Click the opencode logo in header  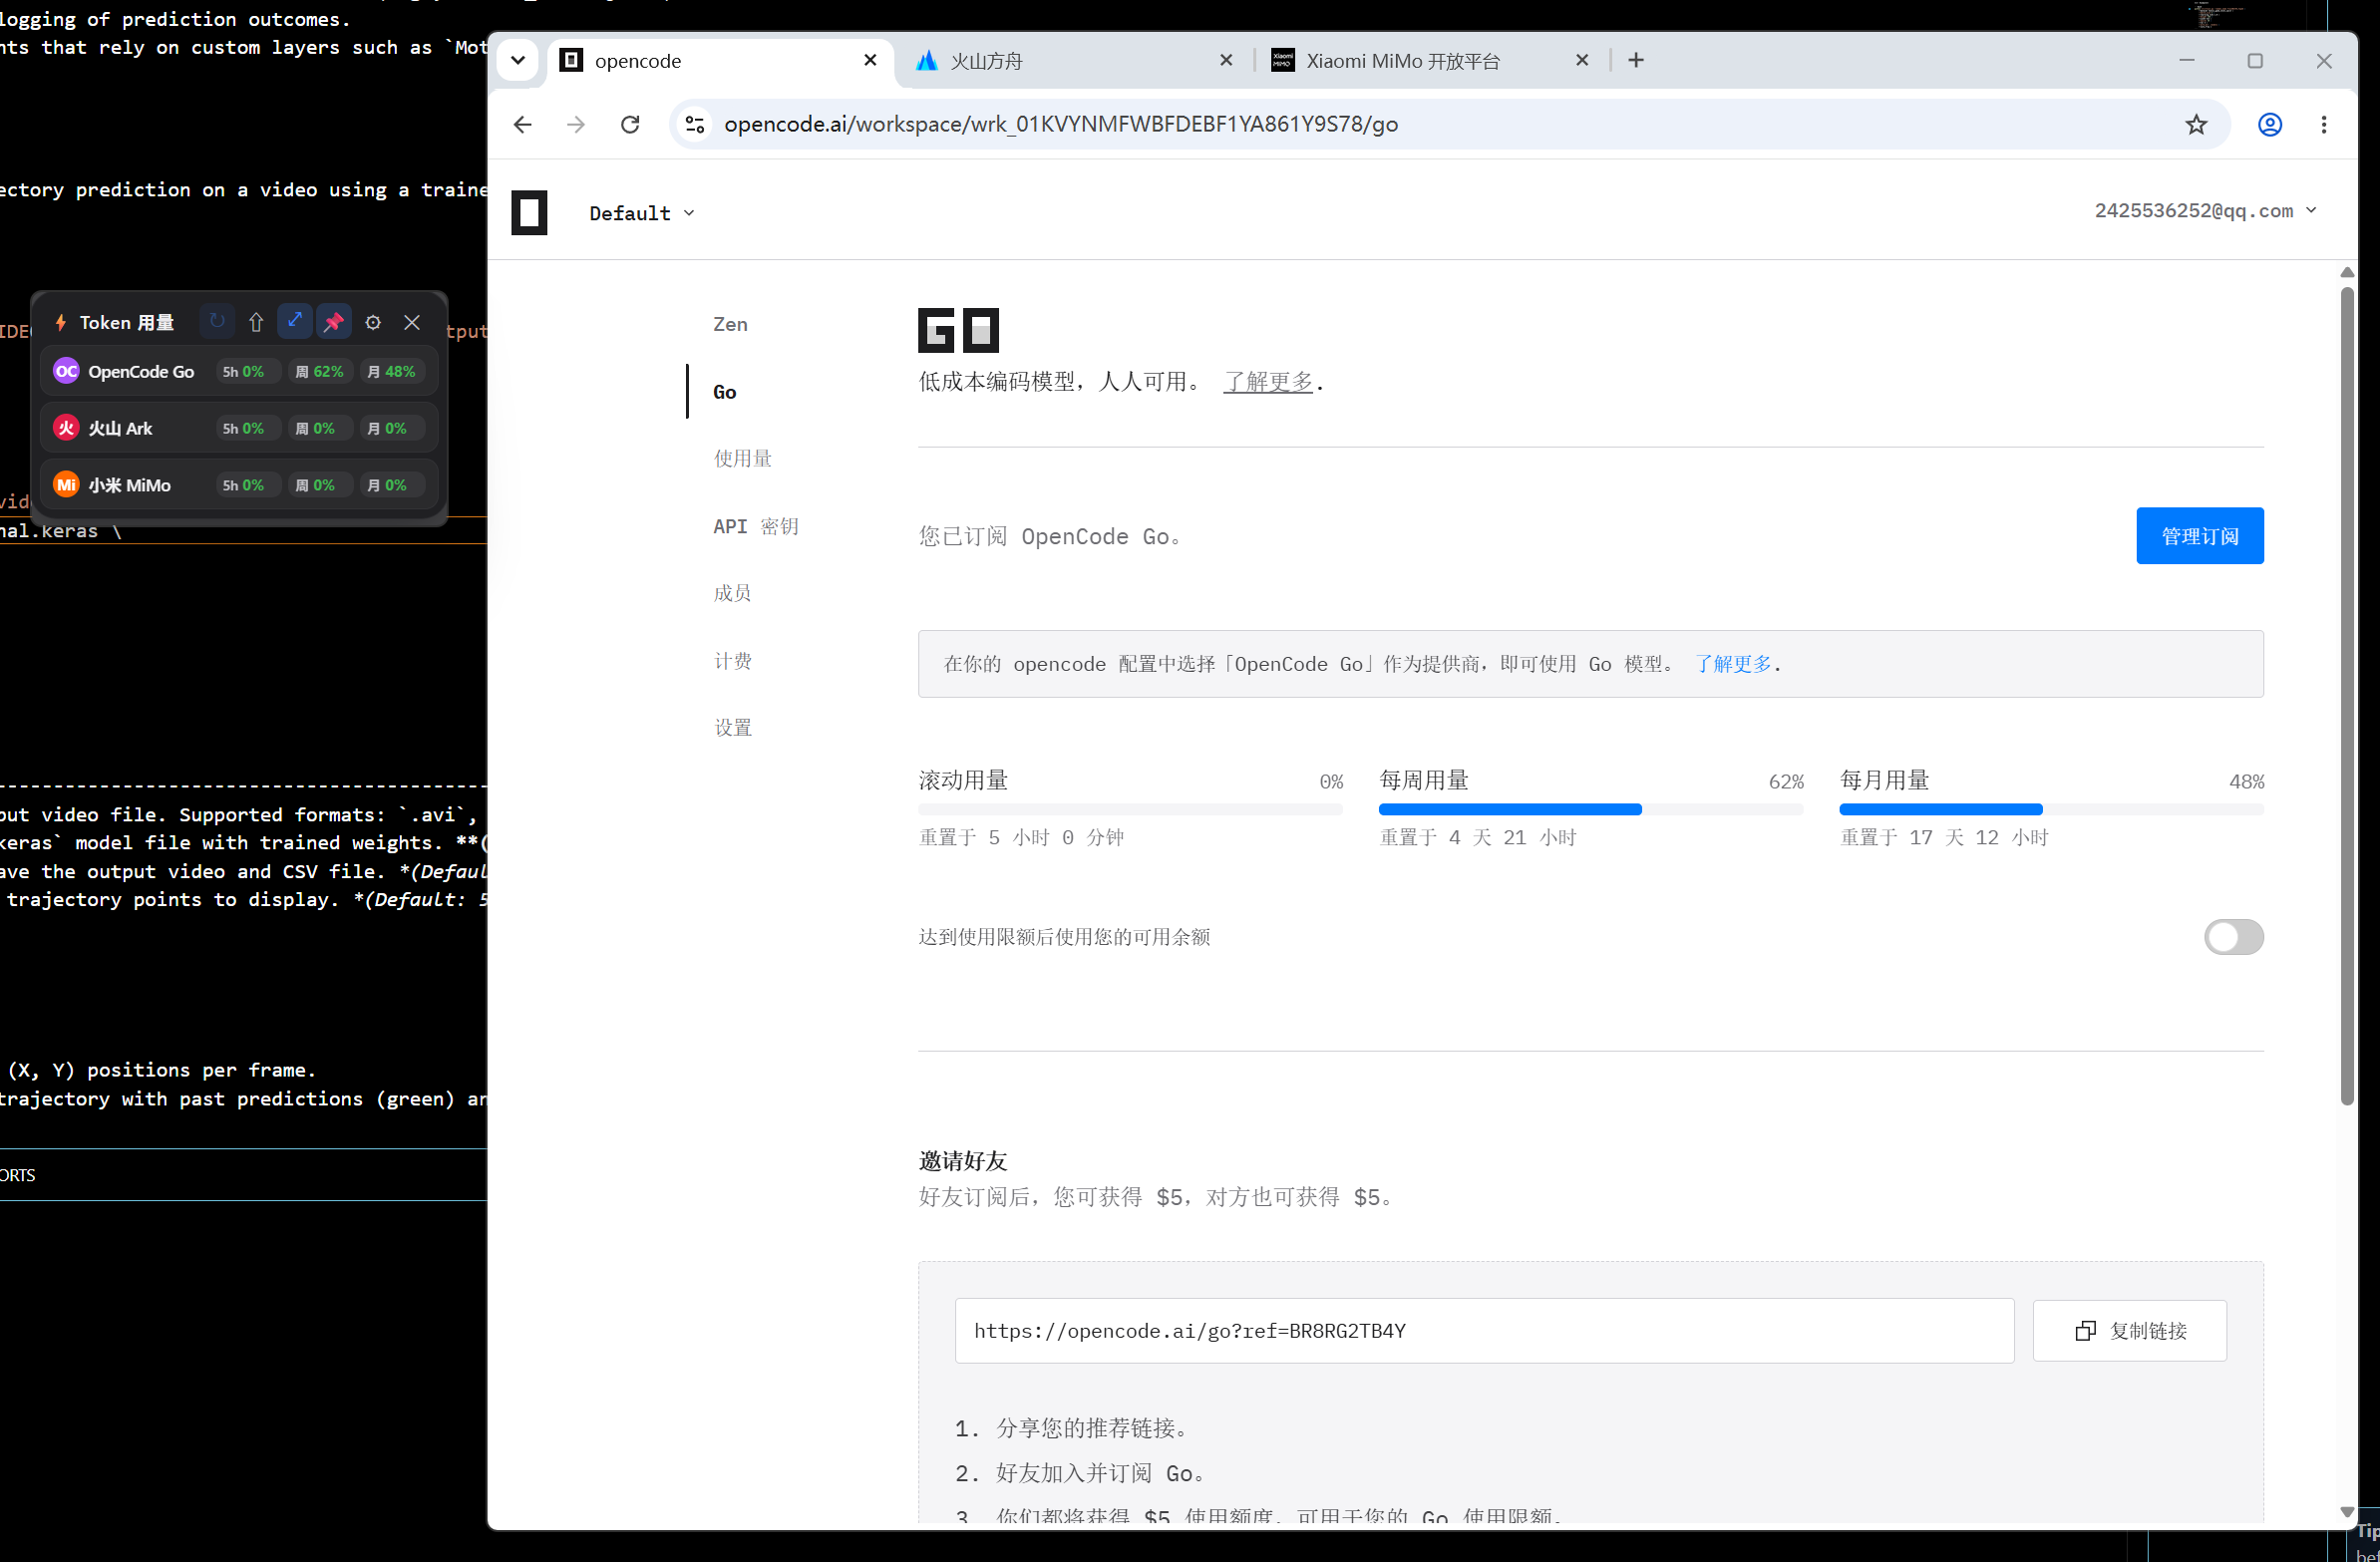[529, 212]
